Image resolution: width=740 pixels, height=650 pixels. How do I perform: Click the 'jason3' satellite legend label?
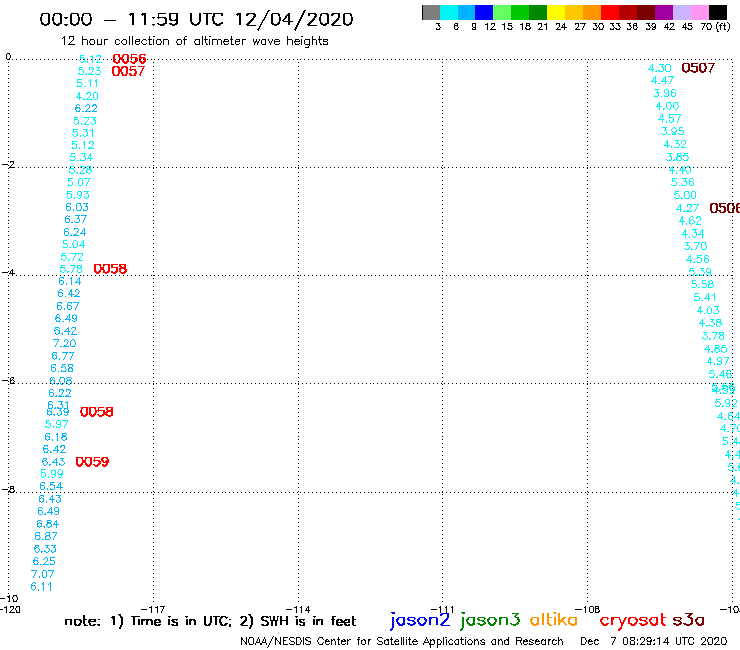click(x=490, y=620)
